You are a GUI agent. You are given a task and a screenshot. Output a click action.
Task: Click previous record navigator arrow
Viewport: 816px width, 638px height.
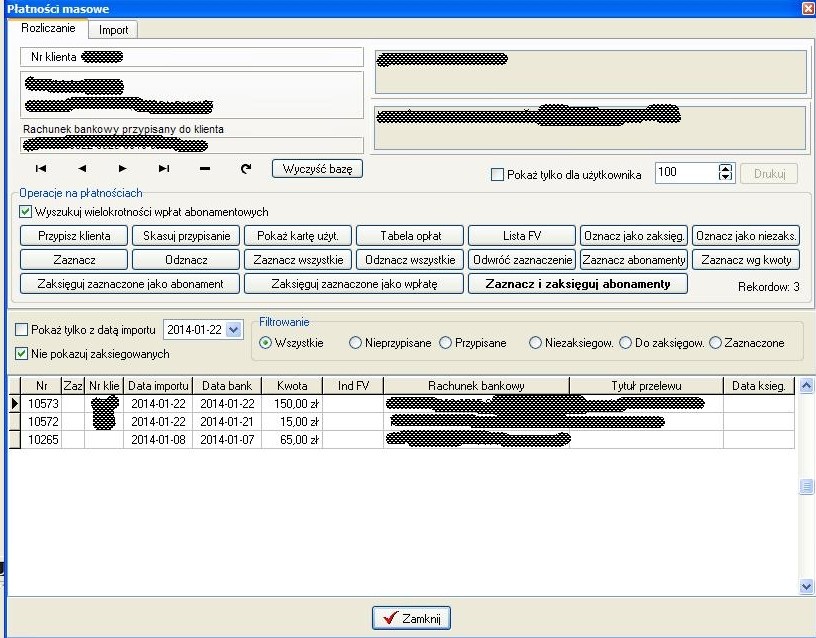pyautogui.click(x=82, y=169)
